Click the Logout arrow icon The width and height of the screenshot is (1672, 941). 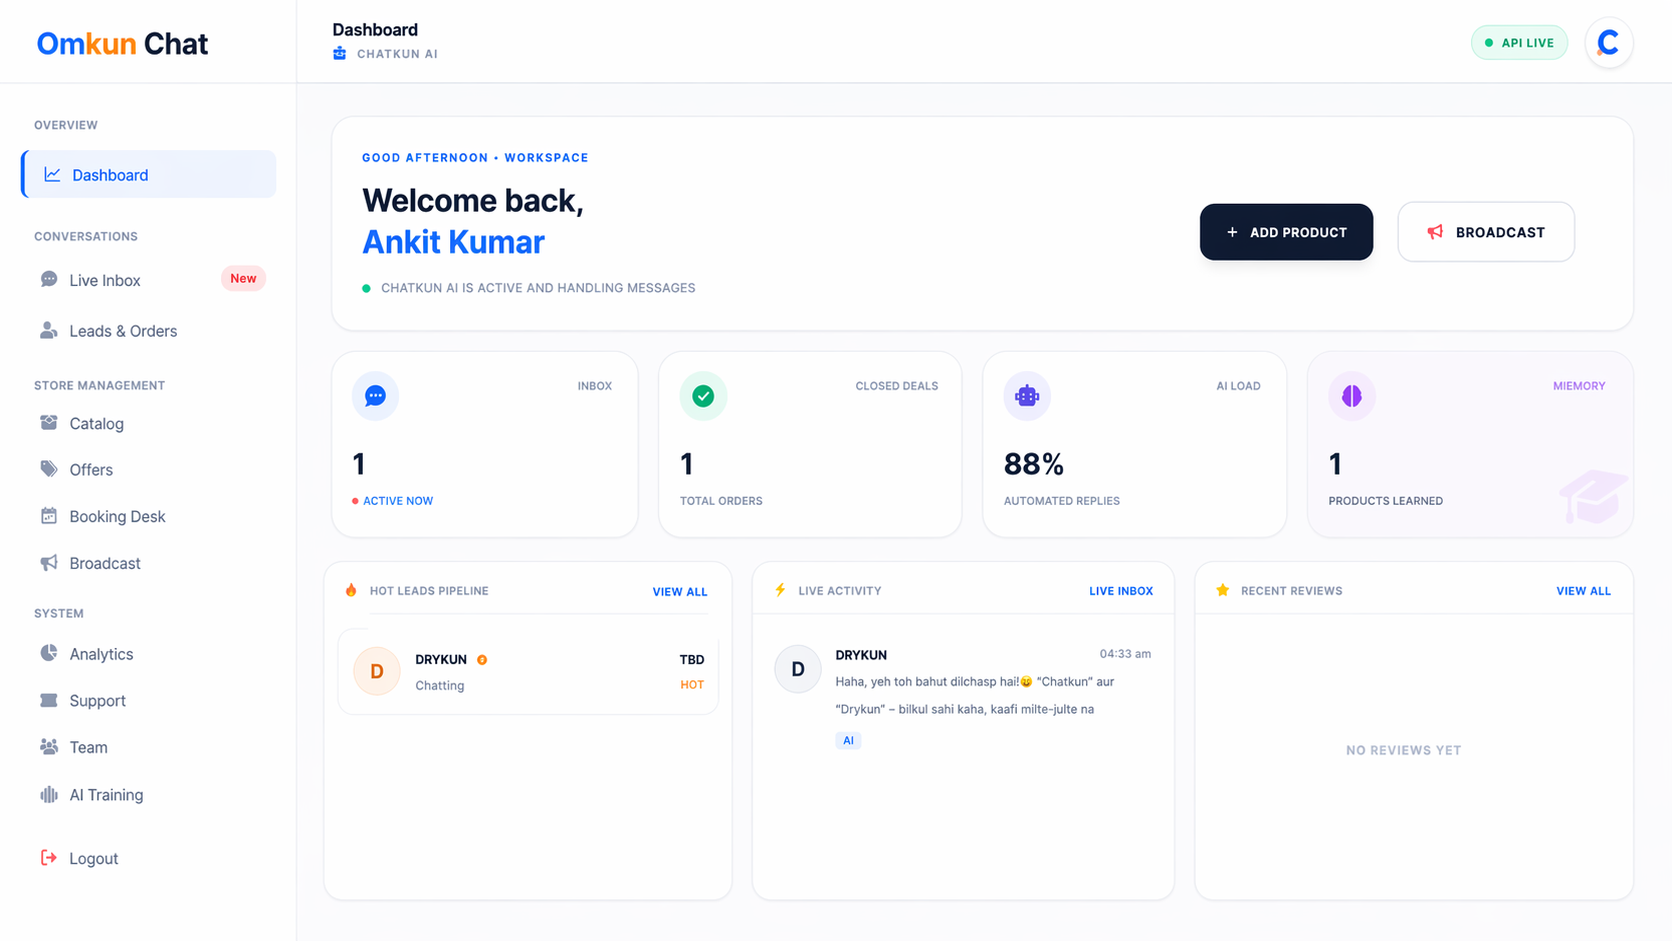click(x=49, y=858)
